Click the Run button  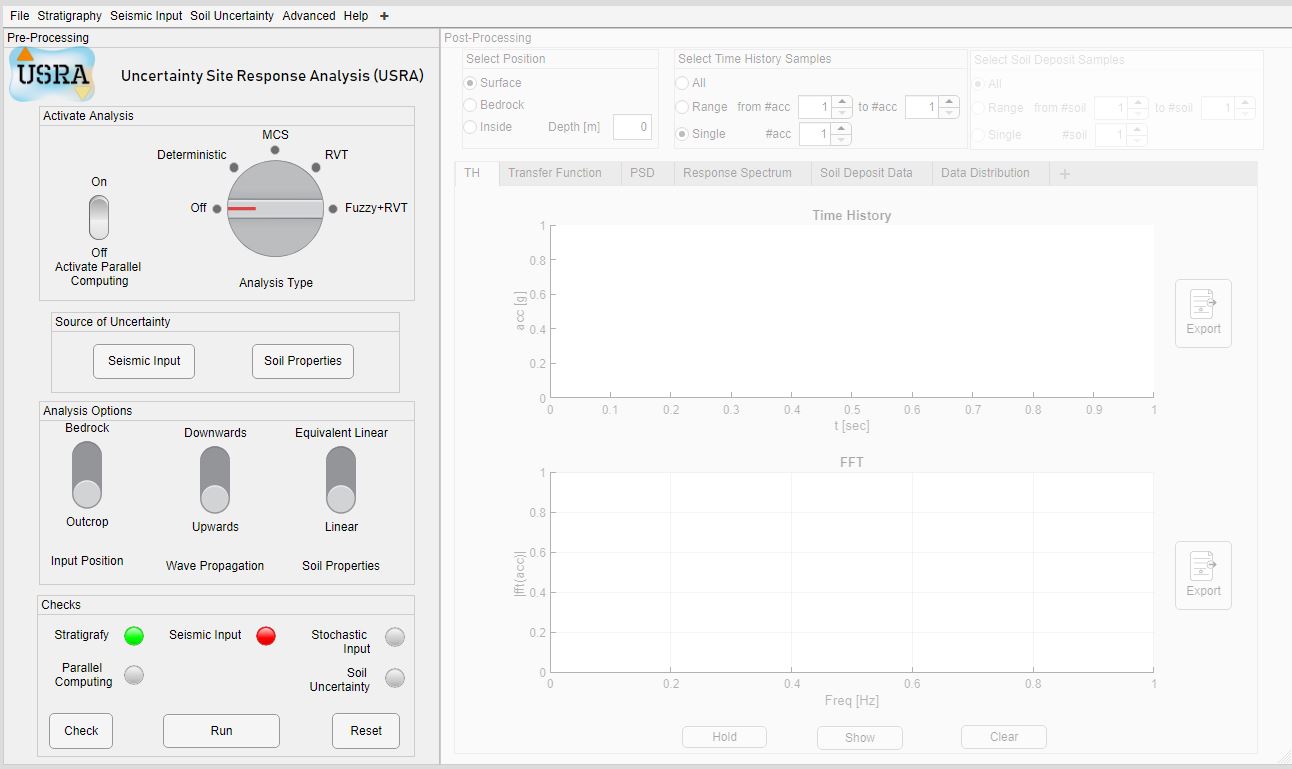click(x=222, y=731)
